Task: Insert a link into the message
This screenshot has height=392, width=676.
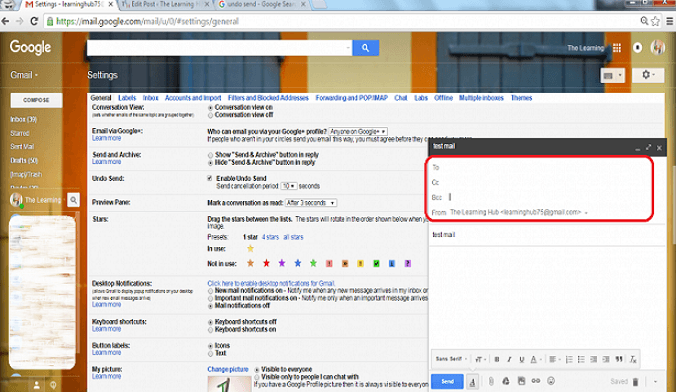Action: 535,381
